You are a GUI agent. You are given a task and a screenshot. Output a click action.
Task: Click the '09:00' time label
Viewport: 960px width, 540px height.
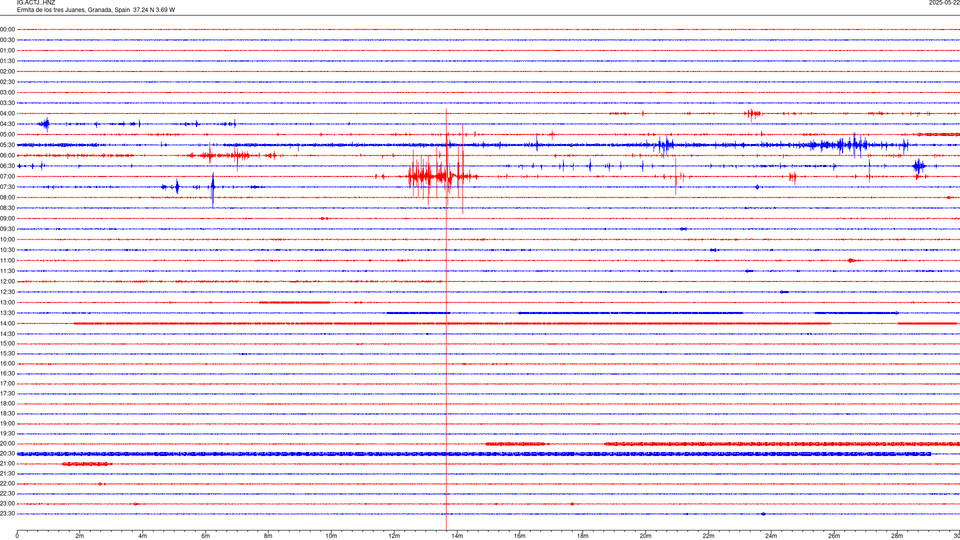[7, 219]
